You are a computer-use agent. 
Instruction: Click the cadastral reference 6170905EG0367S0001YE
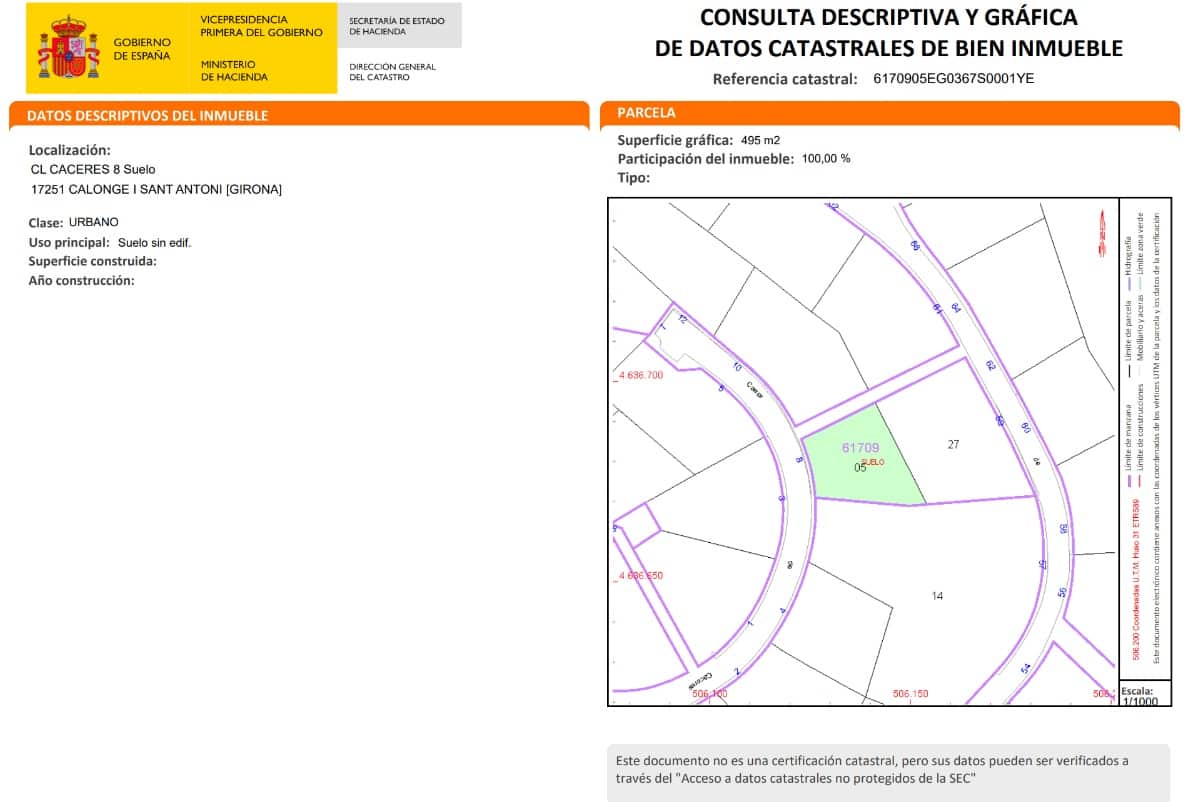click(953, 77)
